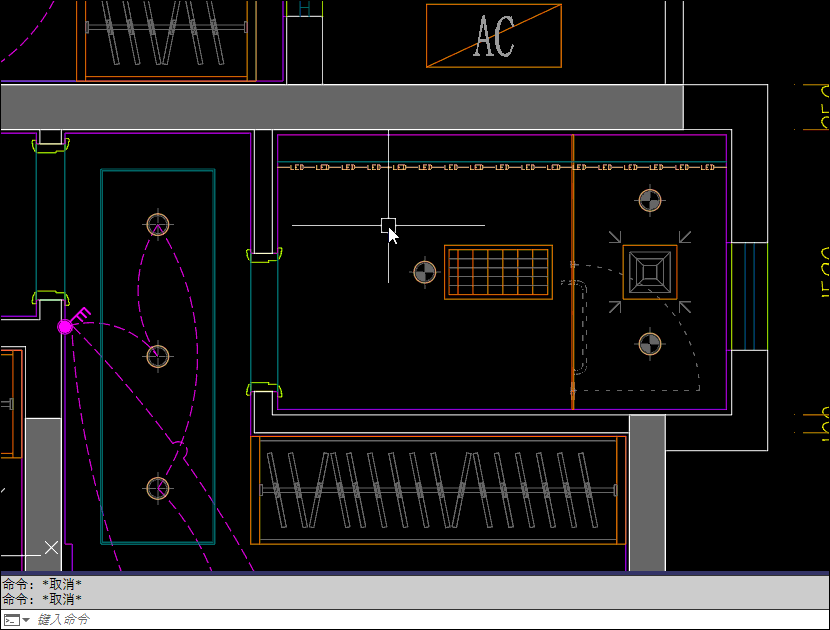Click the white pickbox at the crosshair center
This screenshot has width=830, height=630.
tap(388, 225)
